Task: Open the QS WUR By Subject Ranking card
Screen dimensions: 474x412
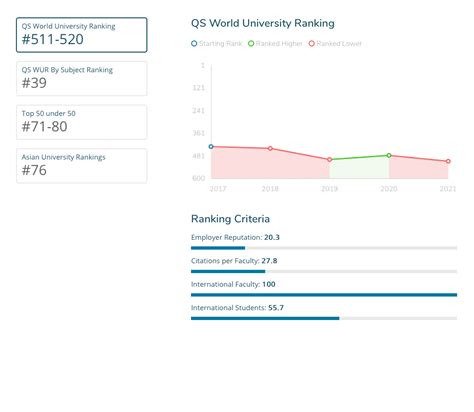Action: [82, 78]
